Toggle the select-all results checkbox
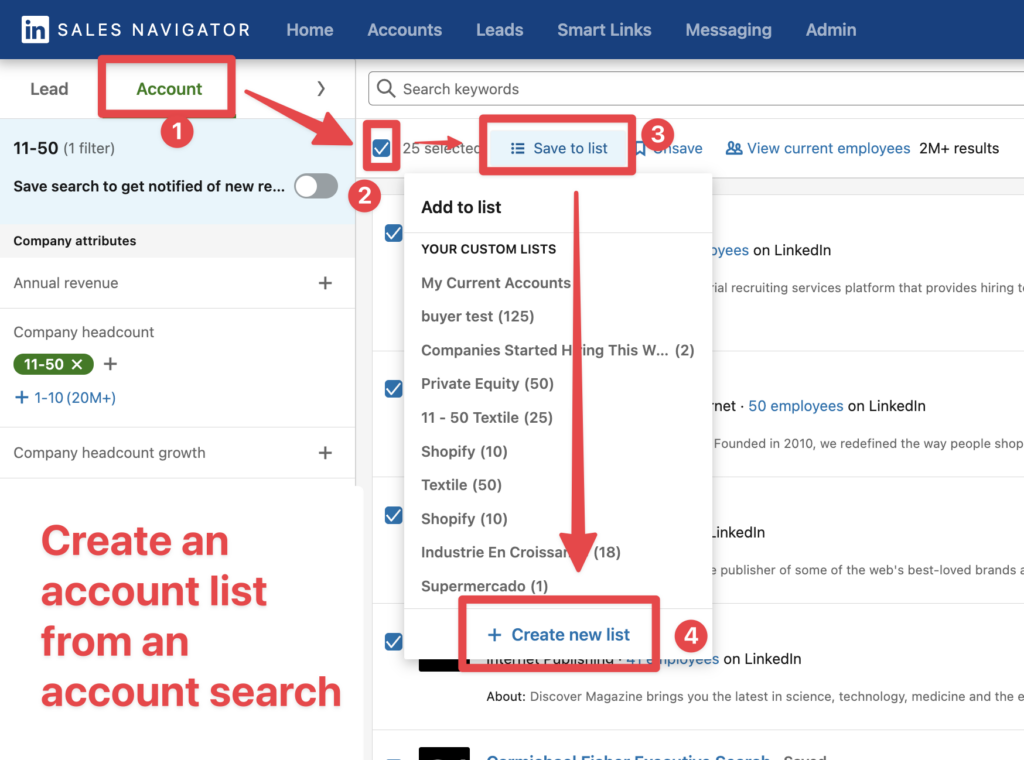This screenshot has height=760, width=1024. click(x=381, y=148)
